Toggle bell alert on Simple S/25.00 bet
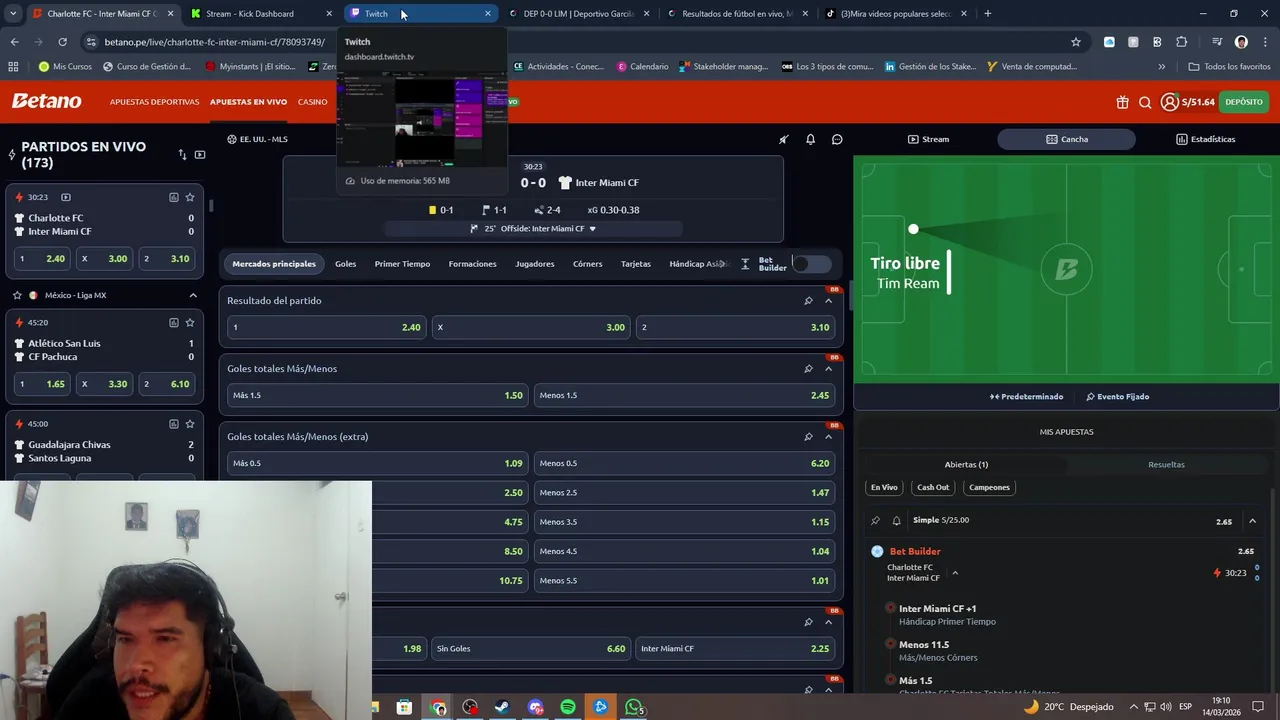Image resolution: width=1280 pixels, height=720 pixels. click(896, 520)
